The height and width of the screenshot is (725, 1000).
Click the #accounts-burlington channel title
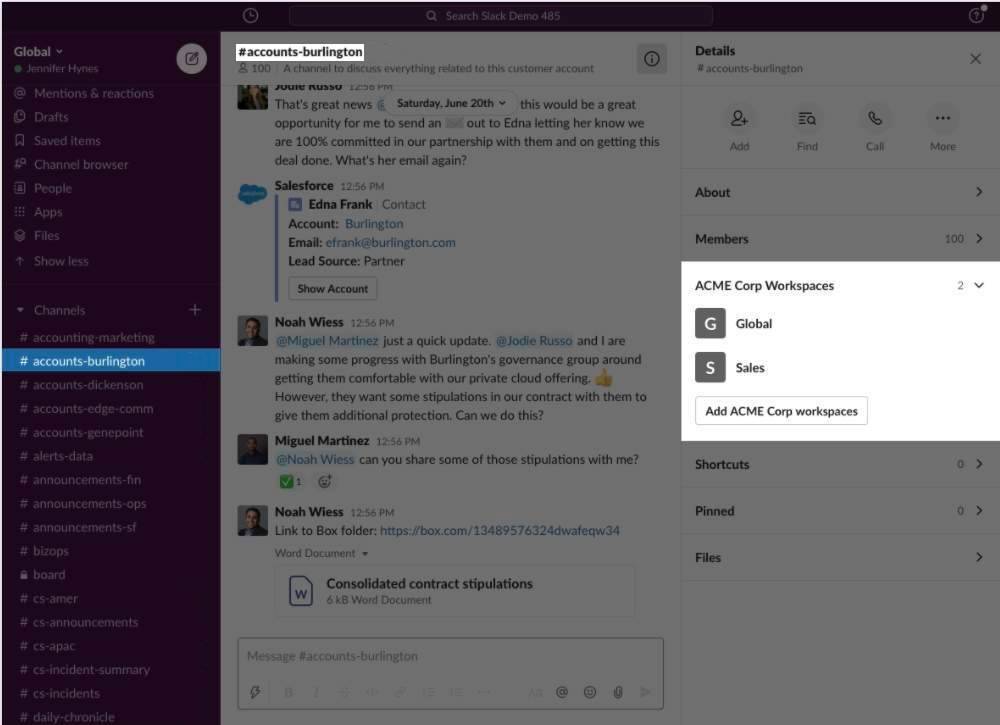[x=300, y=52]
